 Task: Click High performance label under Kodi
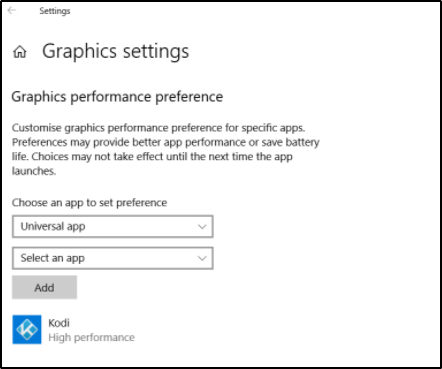point(91,337)
